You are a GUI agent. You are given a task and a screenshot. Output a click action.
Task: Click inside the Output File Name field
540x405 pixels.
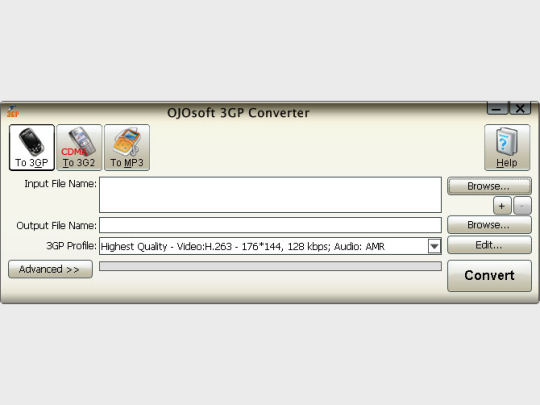coord(270,225)
